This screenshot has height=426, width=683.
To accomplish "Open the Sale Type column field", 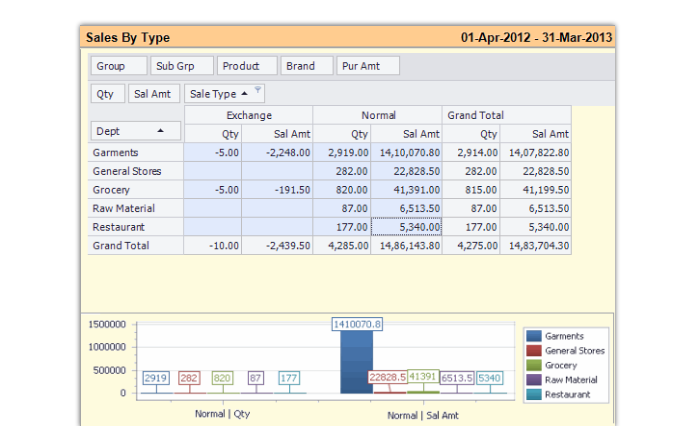I will [x=224, y=94].
